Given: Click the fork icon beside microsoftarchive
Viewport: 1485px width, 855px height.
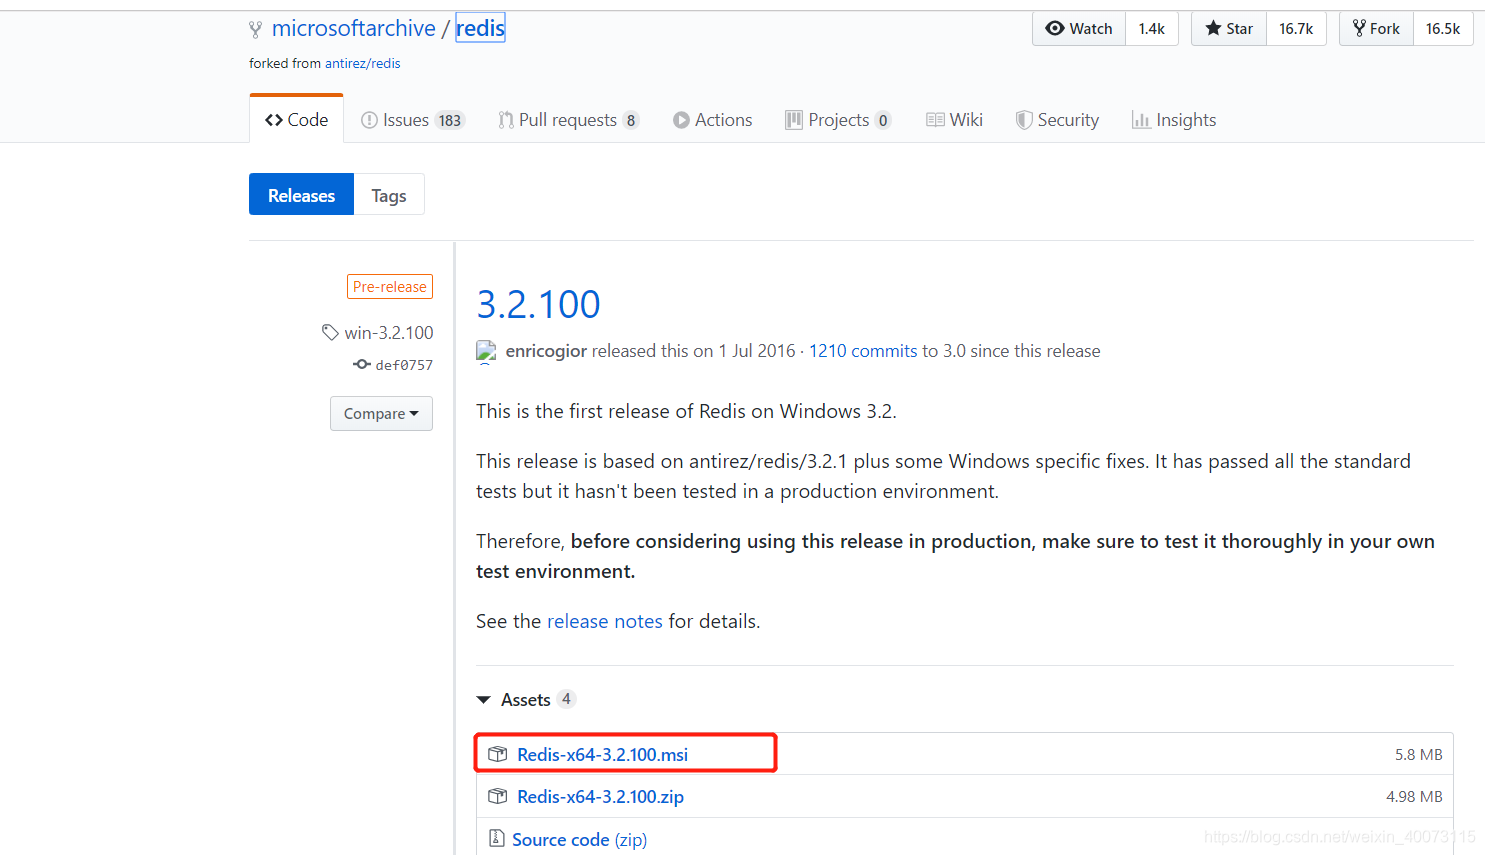Looking at the screenshot, I should point(256,30).
